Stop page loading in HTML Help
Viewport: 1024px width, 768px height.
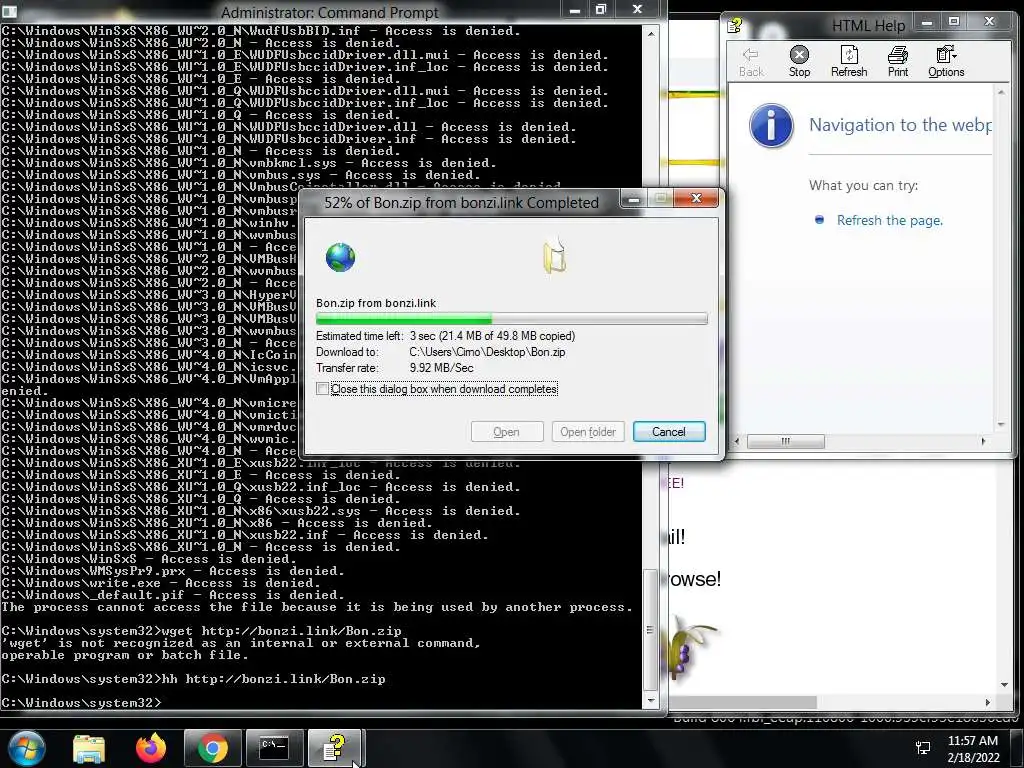[799, 62]
